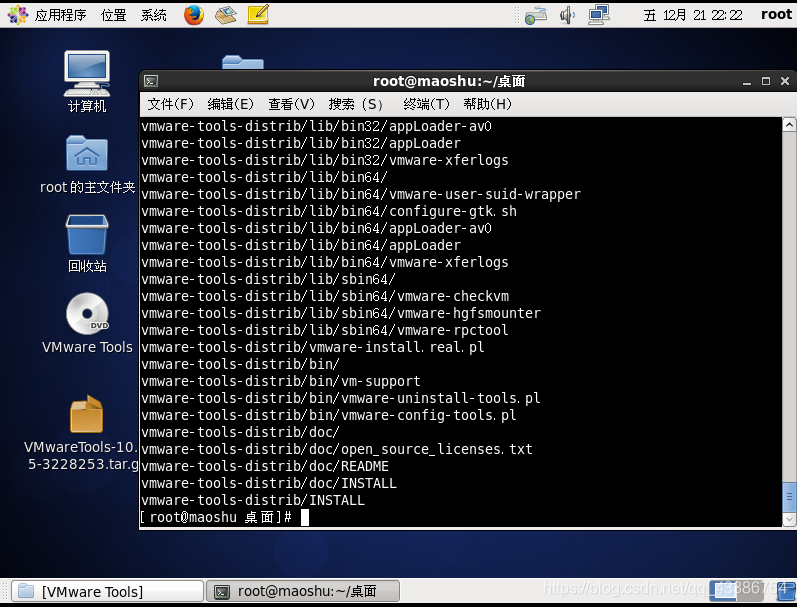Click the line vmware-tools-distrib/doc/INSTALL
797x607 pixels.
coord(269,483)
